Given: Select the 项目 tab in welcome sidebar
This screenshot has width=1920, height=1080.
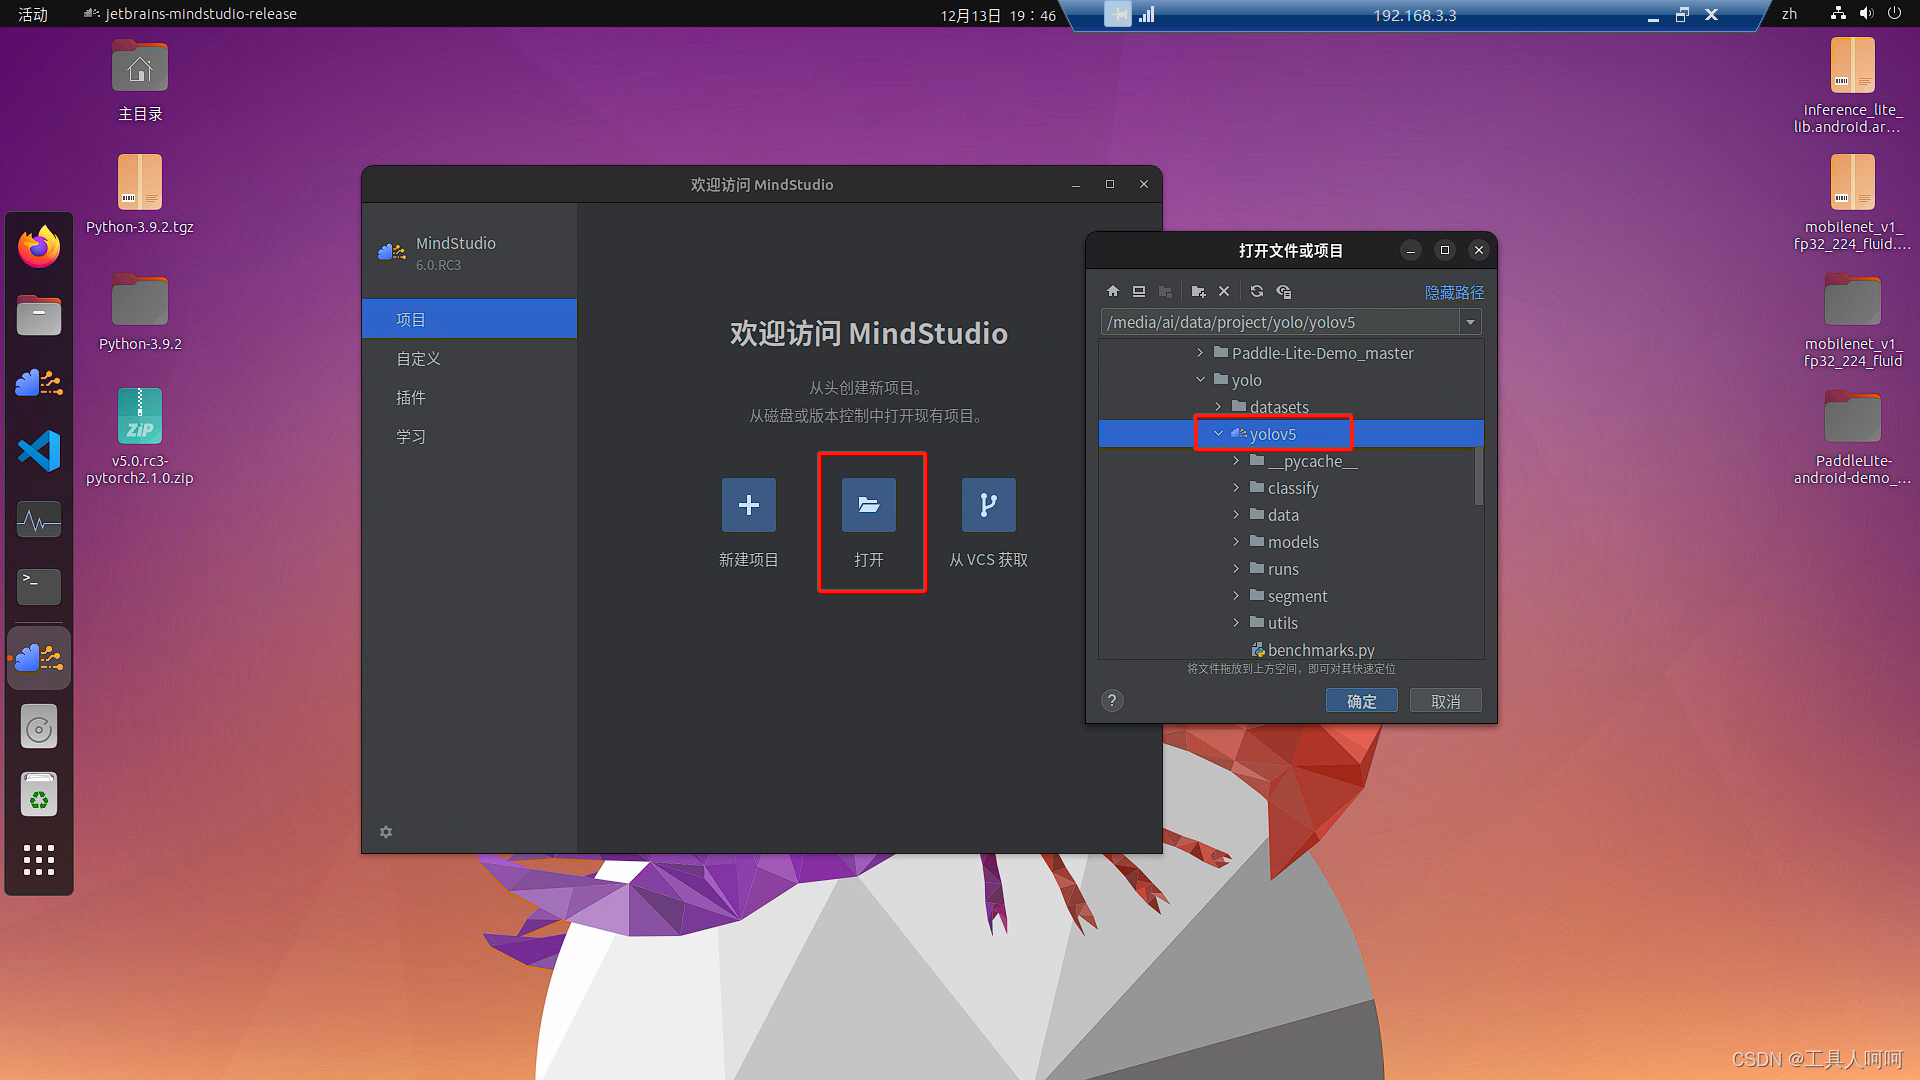Looking at the screenshot, I should coord(469,319).
